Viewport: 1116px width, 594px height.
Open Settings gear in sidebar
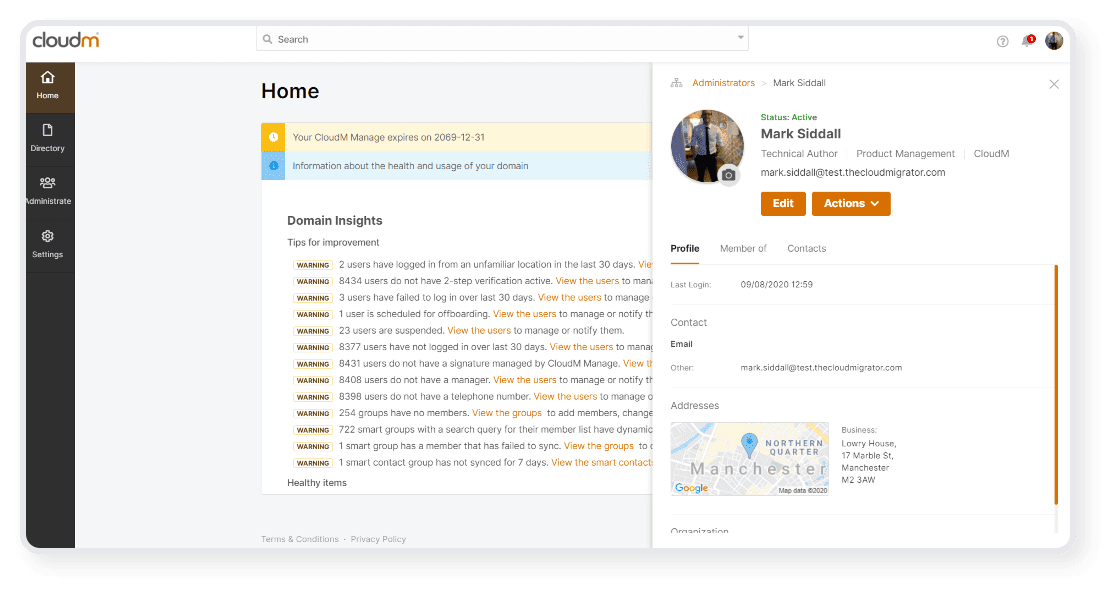pos(47,244)
